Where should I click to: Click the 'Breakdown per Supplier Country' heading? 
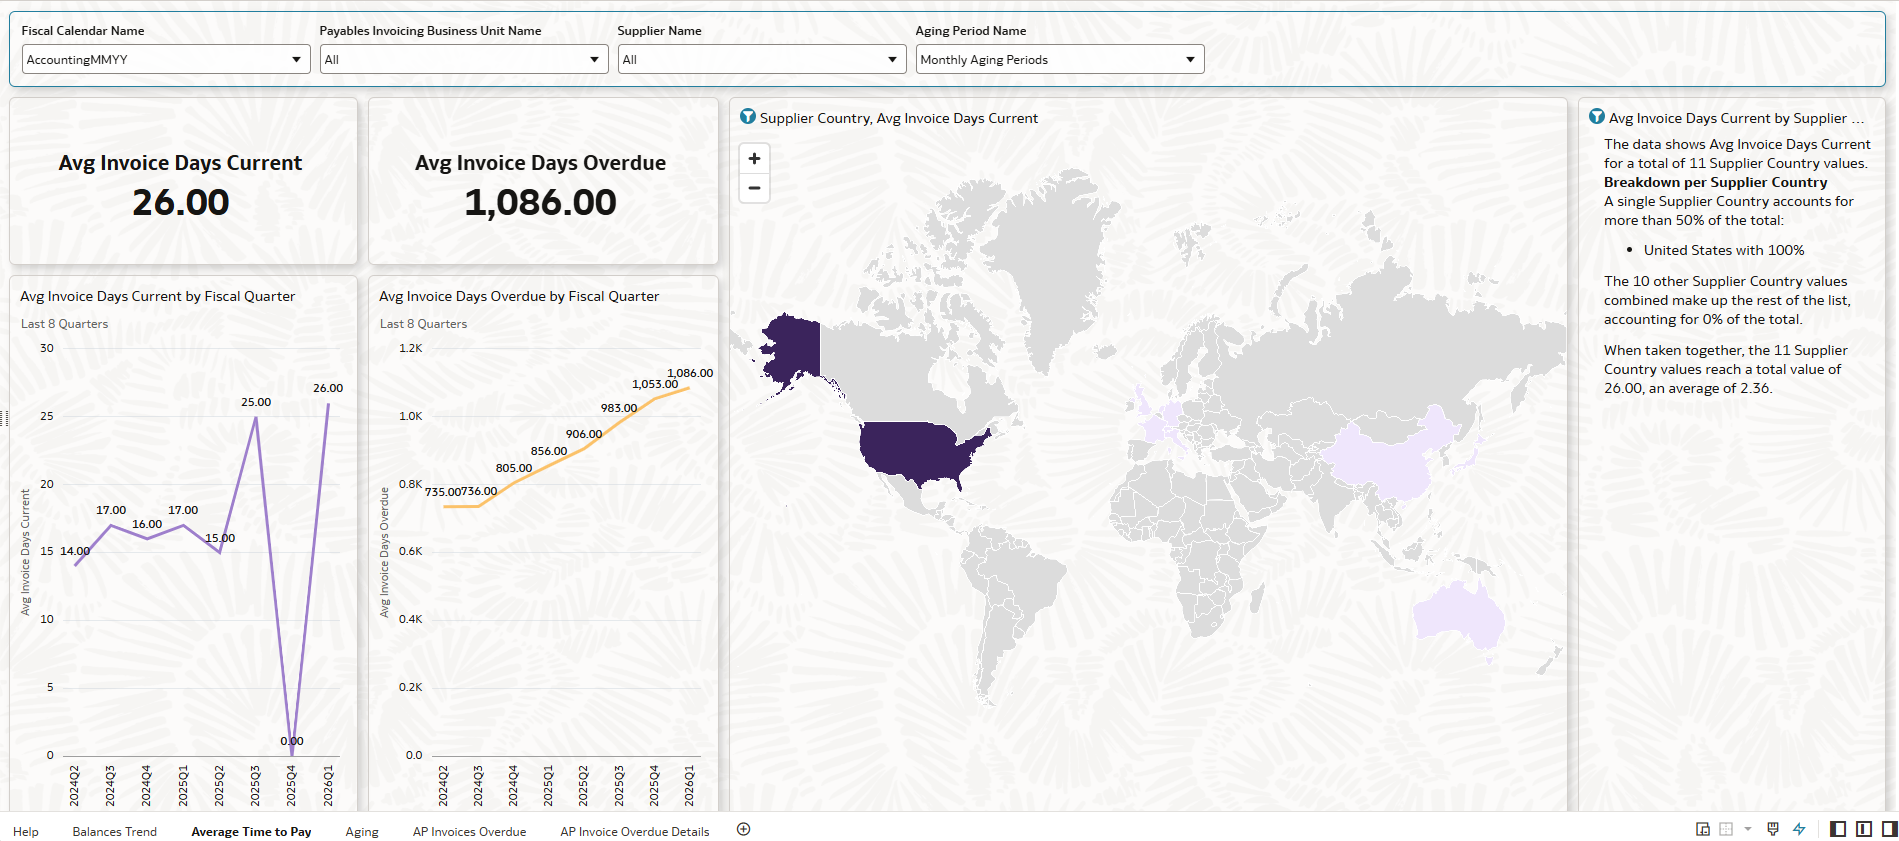1716,182
